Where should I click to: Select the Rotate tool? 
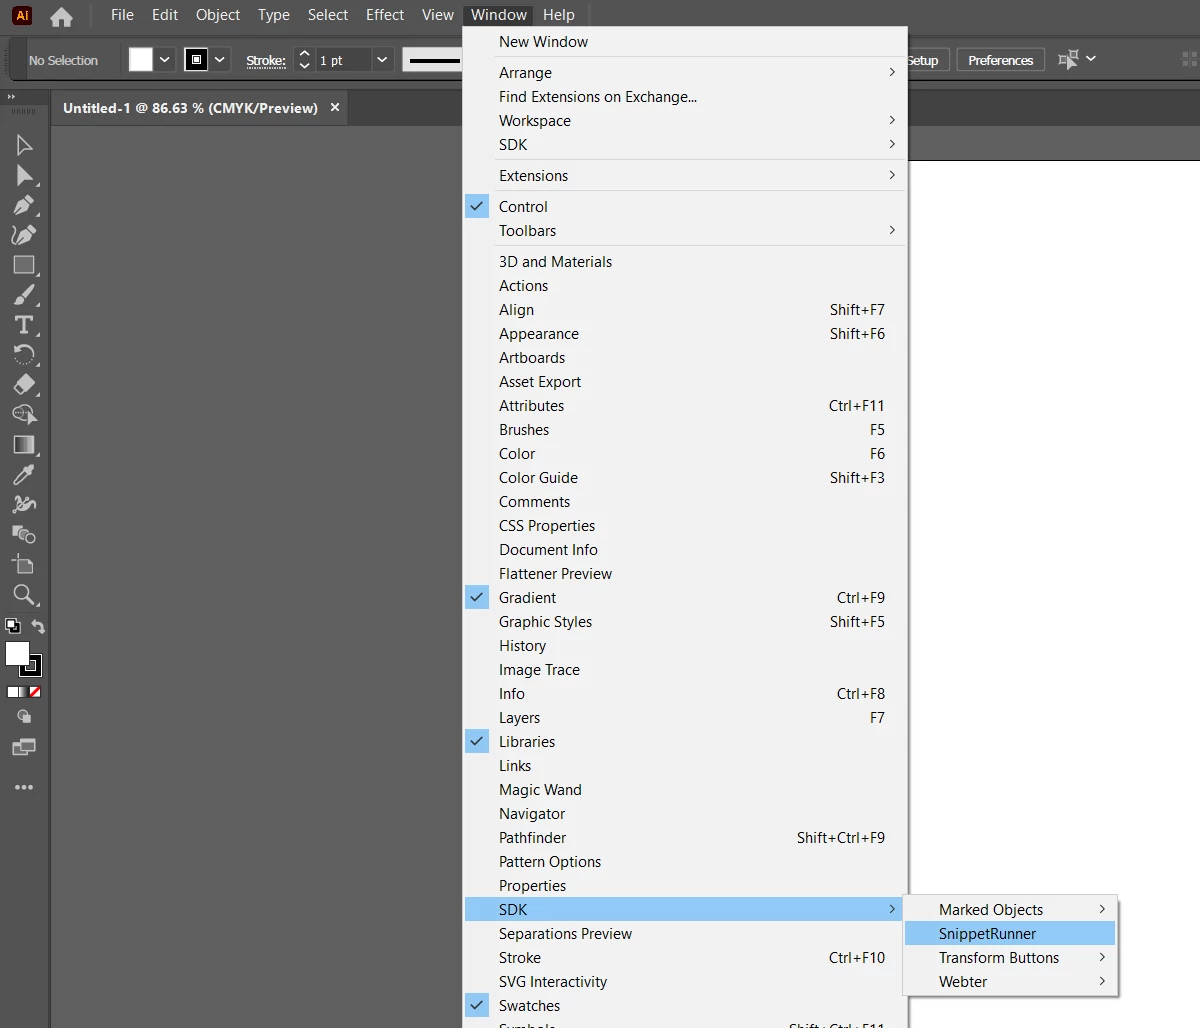24,354
